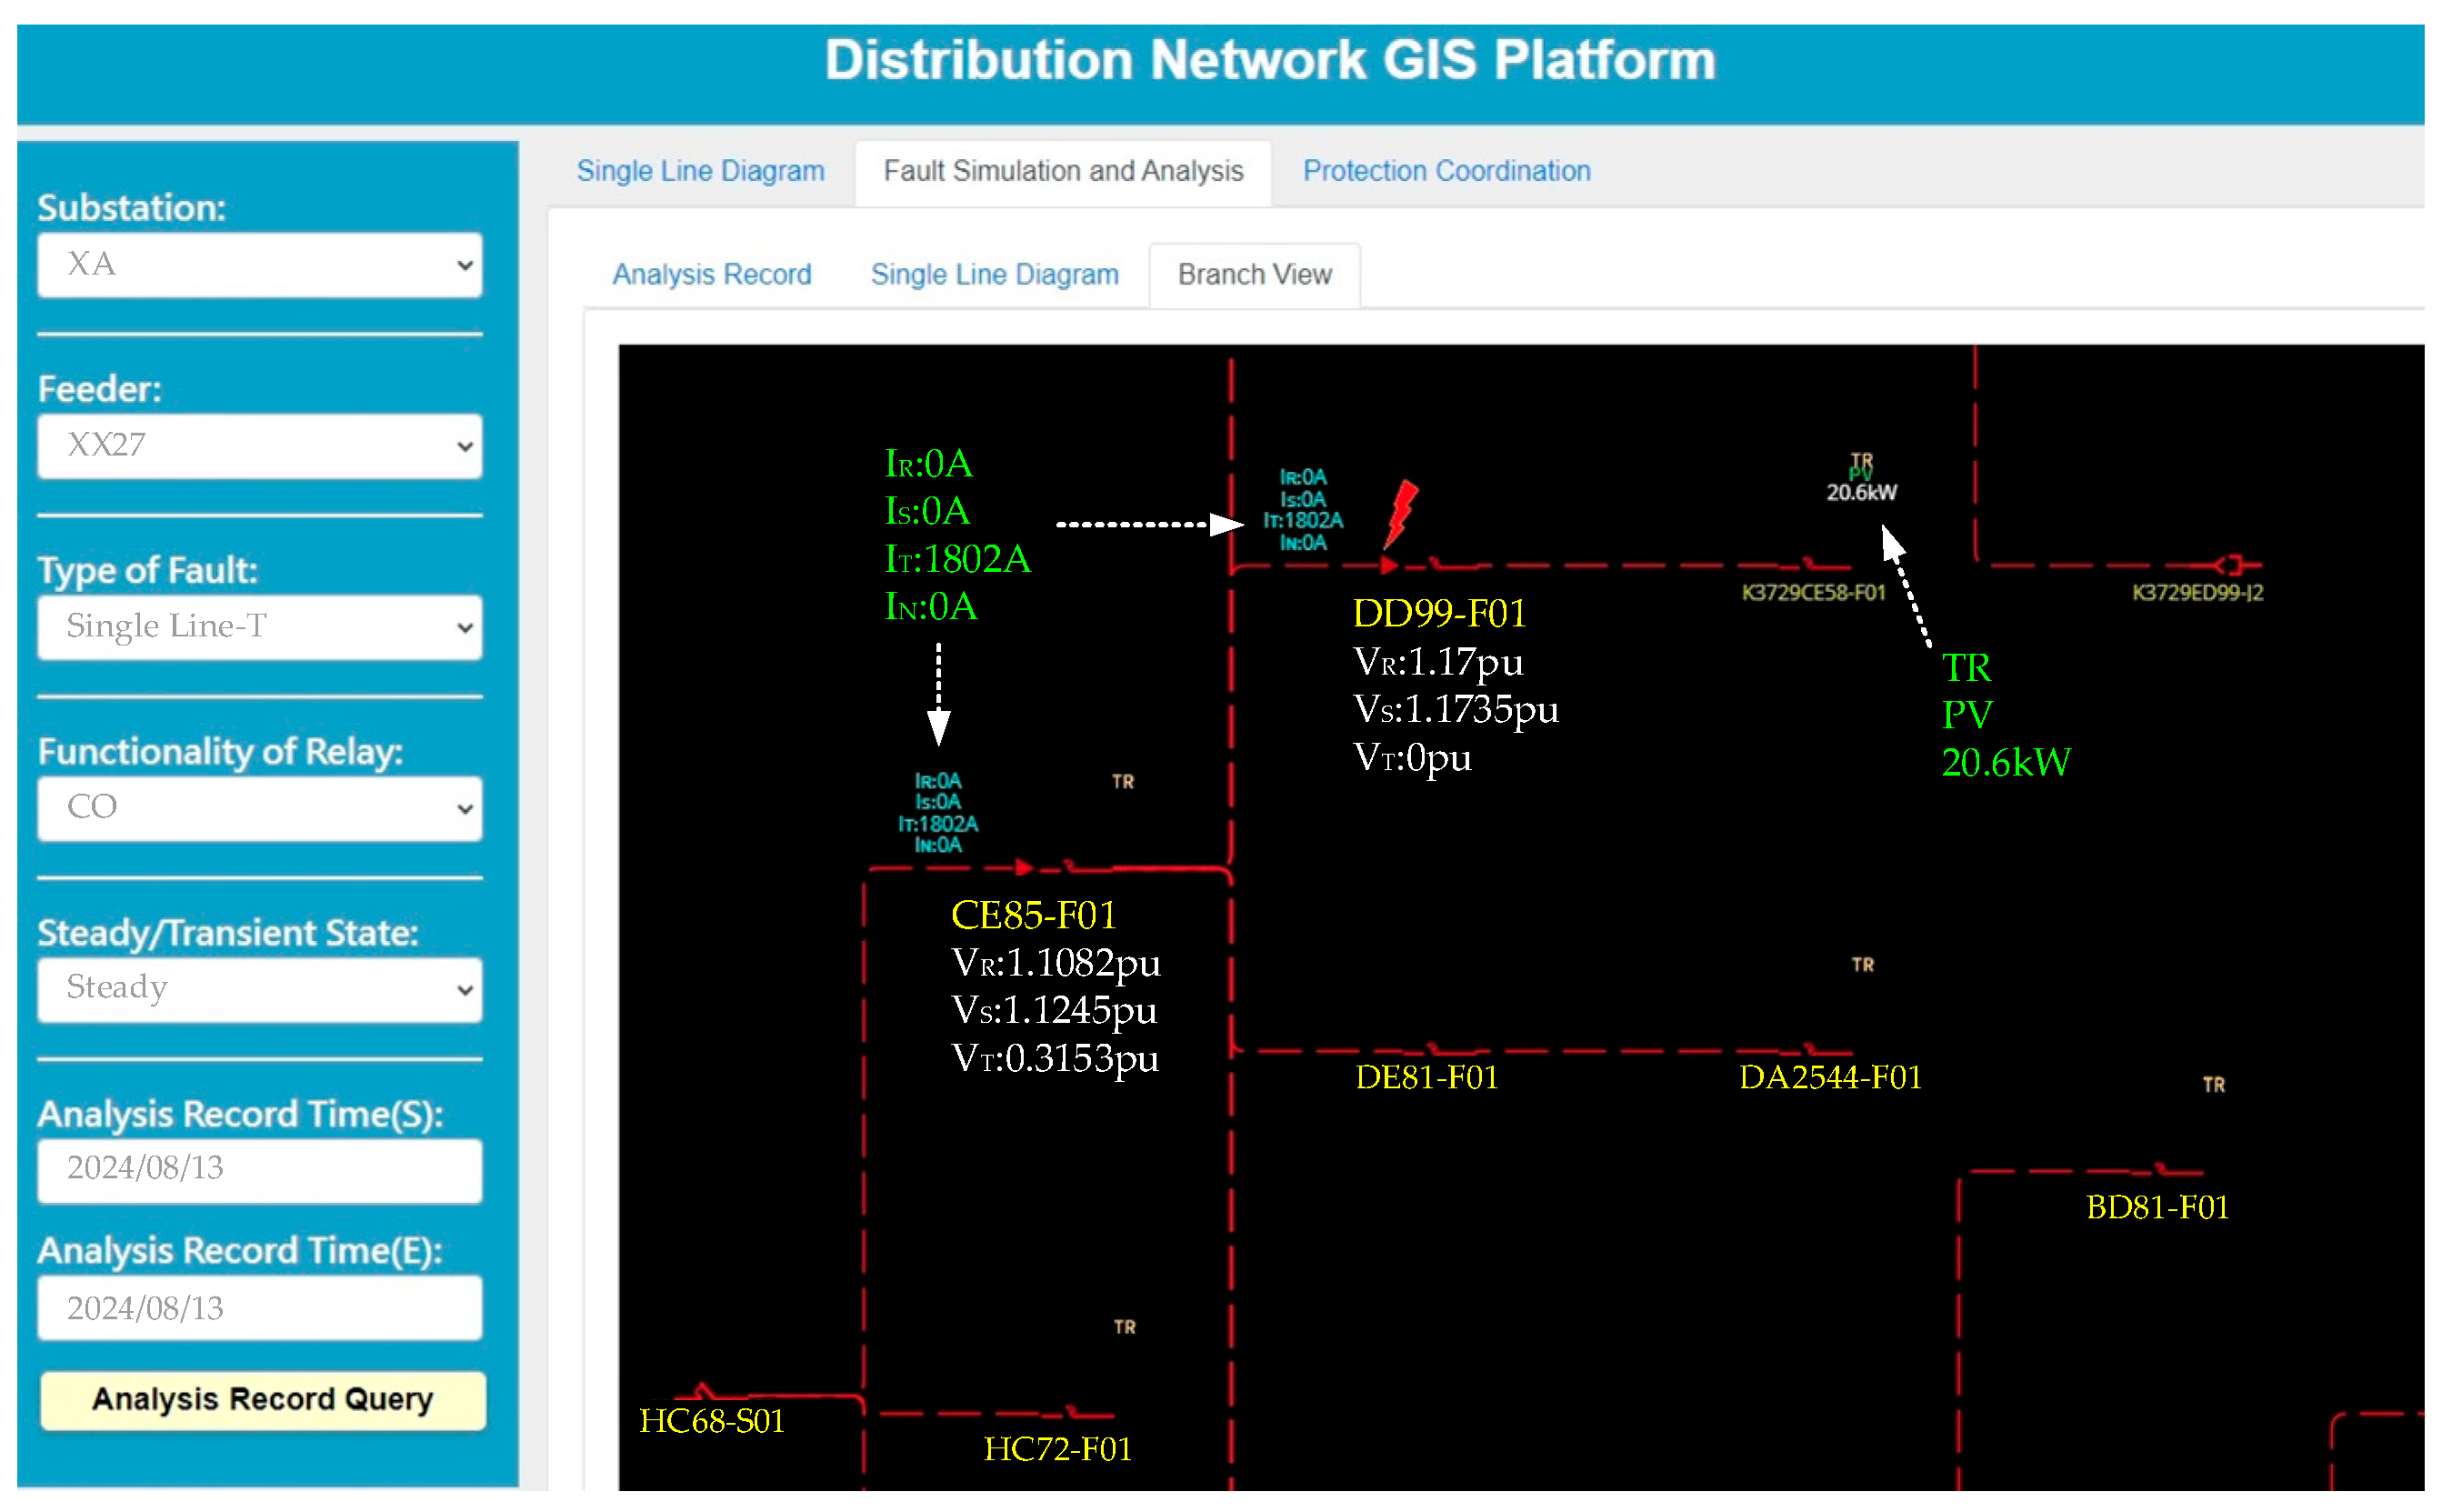Image resolution: width=2452 pixels, height=1512 pixels.
Task: Click the switch symbol above K3729CE58-F01
Action: pyautogui.click(x=1813, y=564)
